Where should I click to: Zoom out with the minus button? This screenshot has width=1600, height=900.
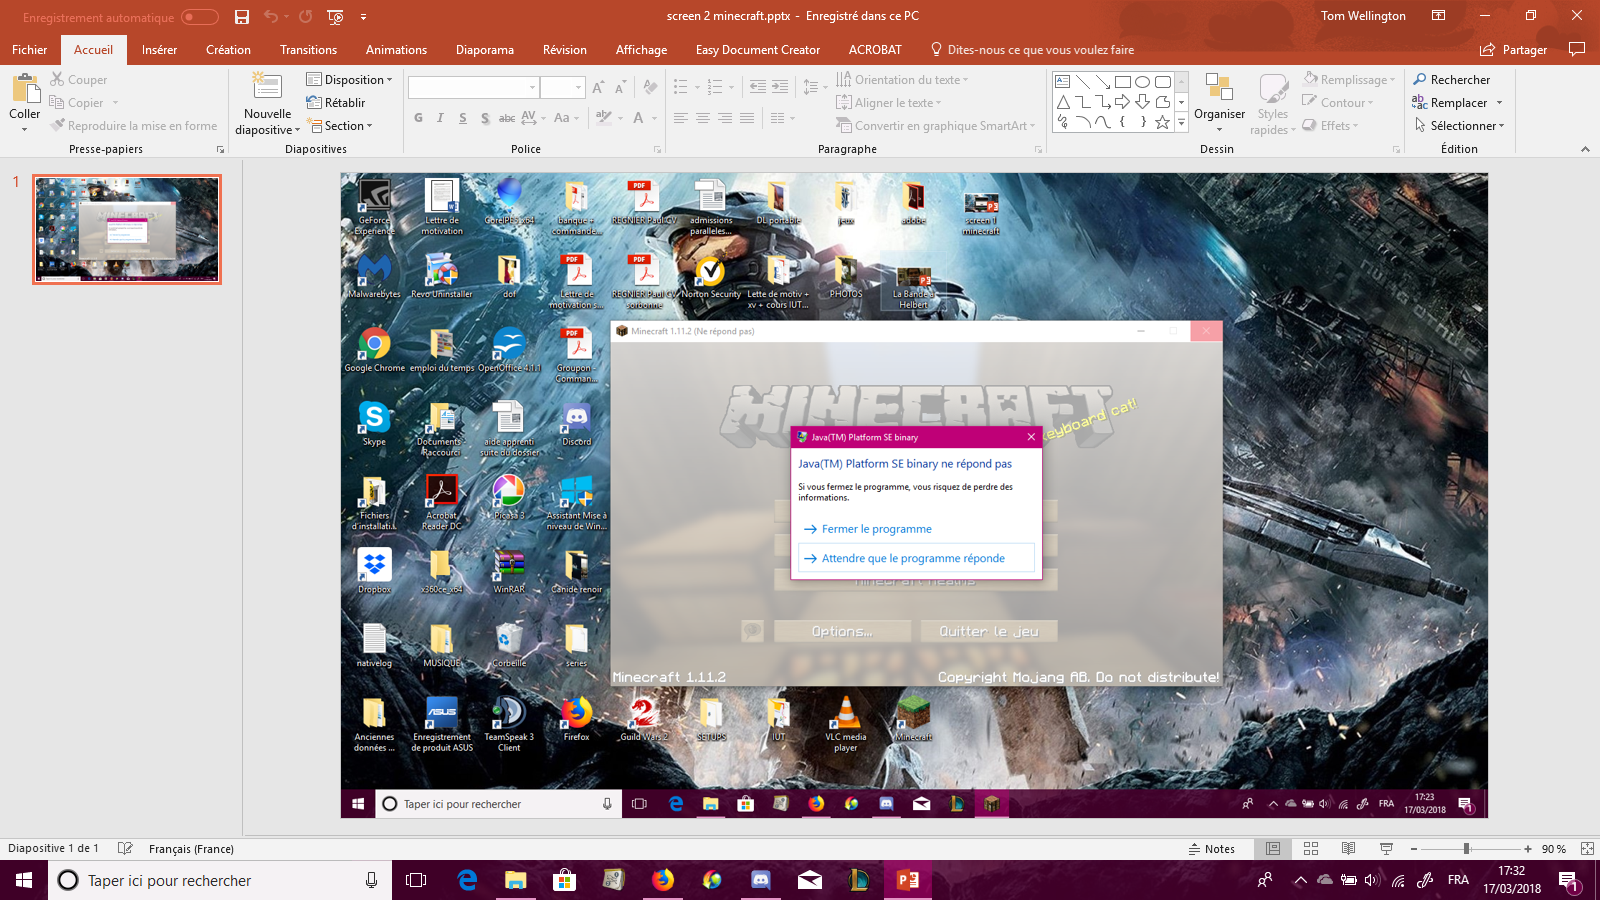point(1414,849)
